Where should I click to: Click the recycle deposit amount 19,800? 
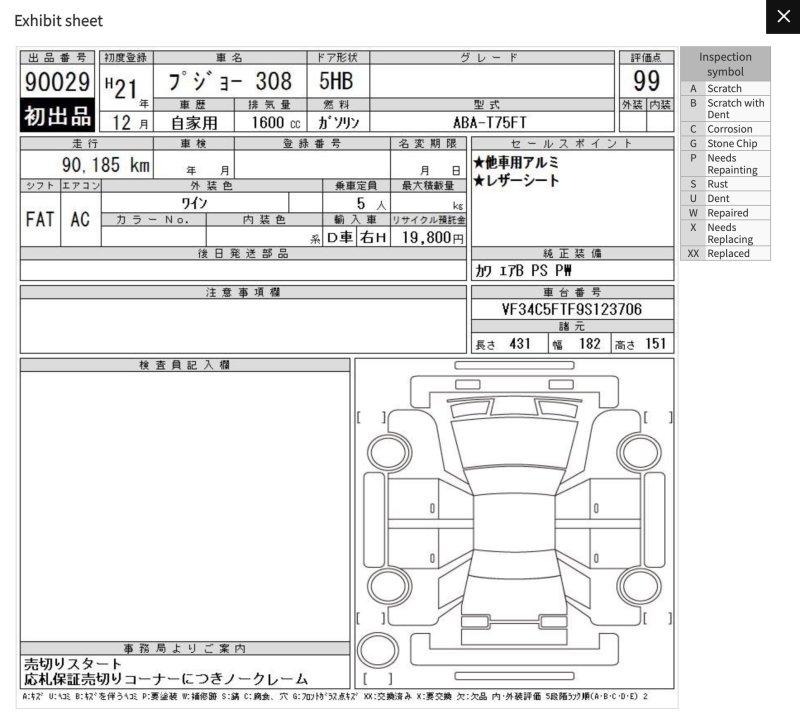[428, 238]
